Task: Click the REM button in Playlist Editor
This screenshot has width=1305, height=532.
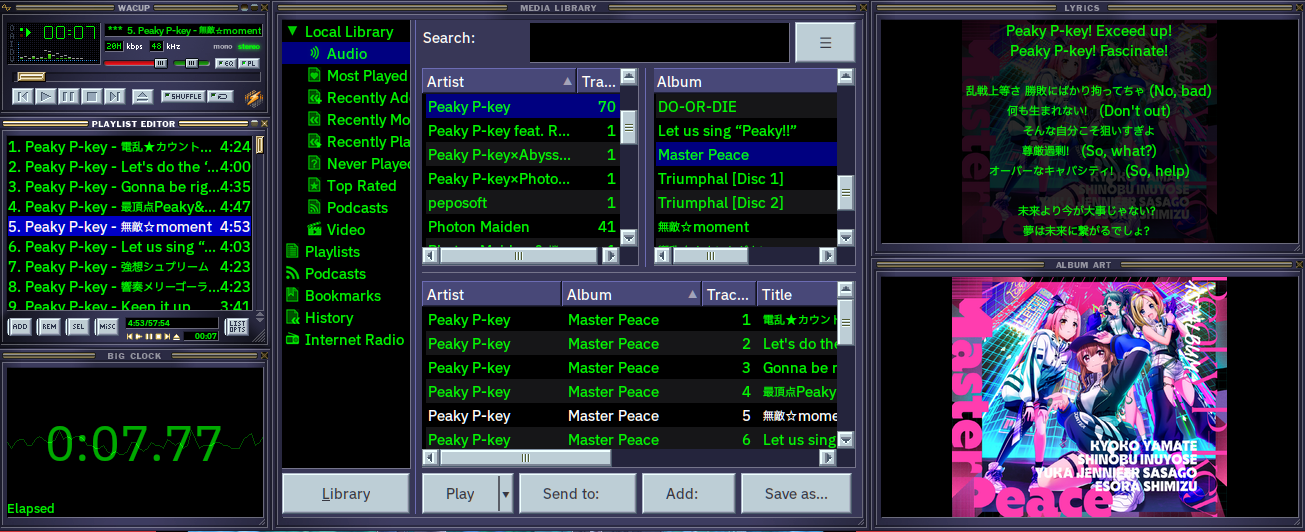Action: click(x=49, y=326)
